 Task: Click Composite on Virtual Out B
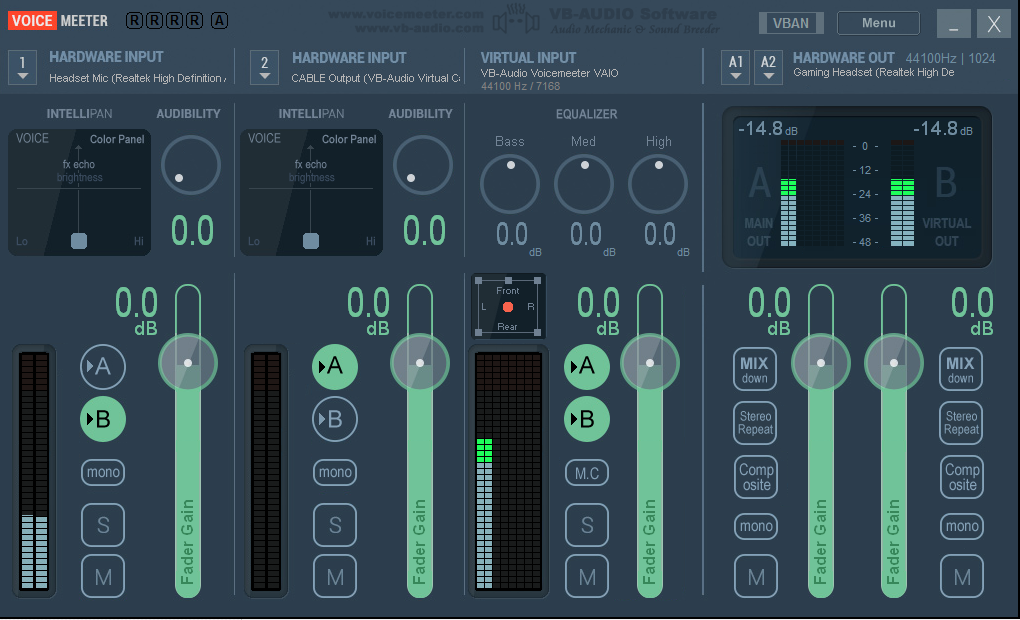point(961,477)
